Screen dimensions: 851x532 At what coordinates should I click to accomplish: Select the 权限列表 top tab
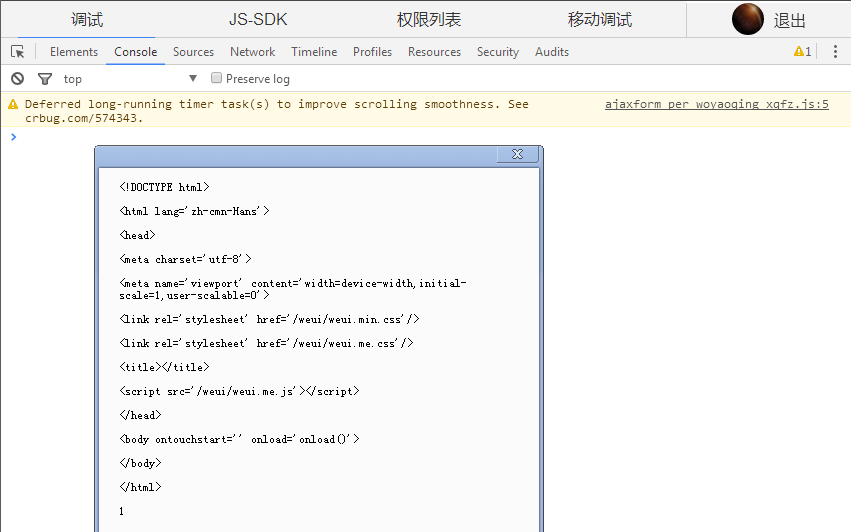click(429, 20)
